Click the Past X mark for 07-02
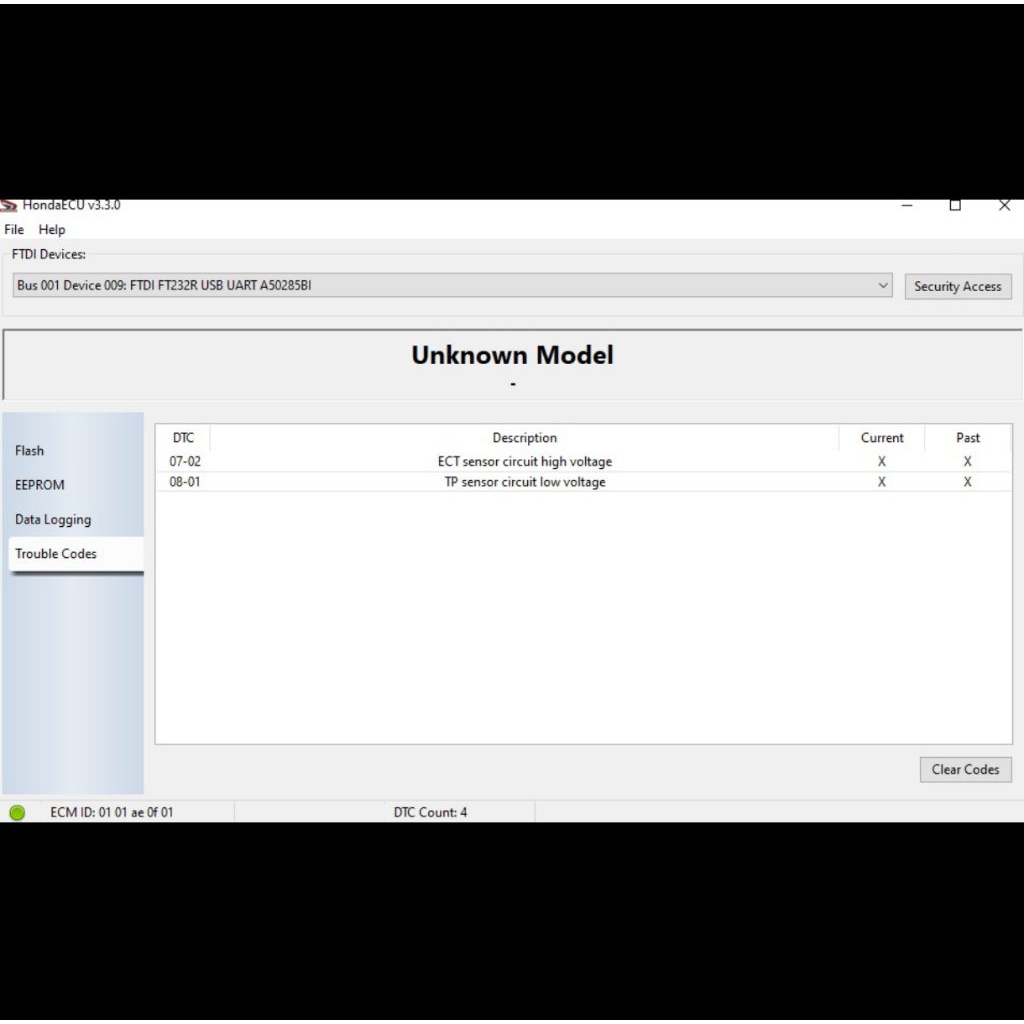 tap(968, 461)
